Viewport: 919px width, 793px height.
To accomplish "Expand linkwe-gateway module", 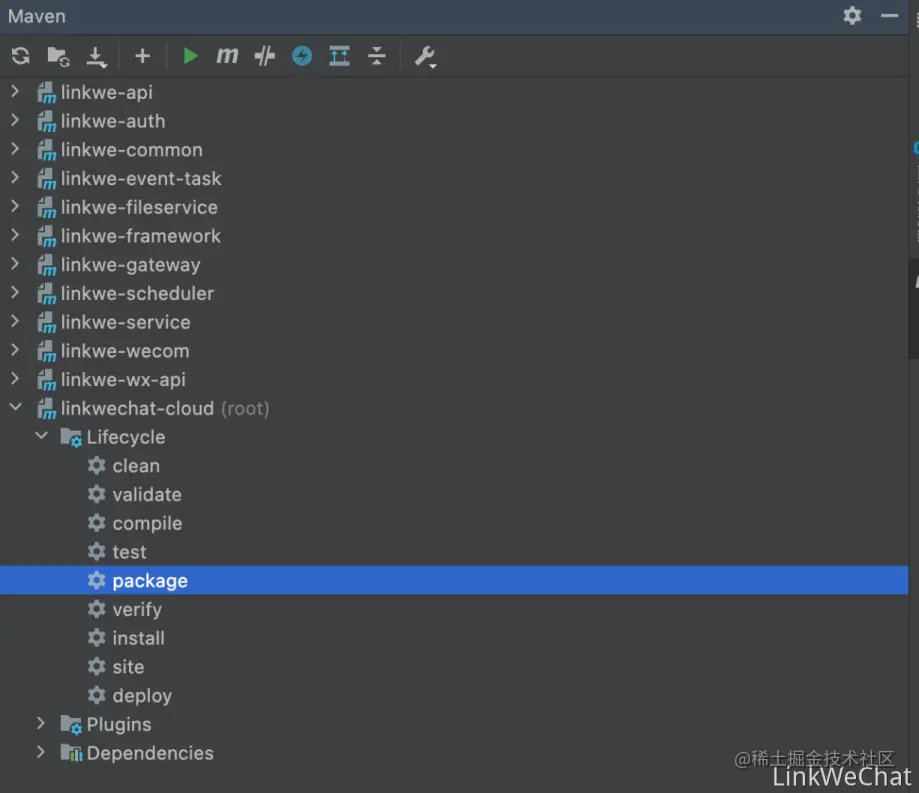I will (x=15, y=264).
